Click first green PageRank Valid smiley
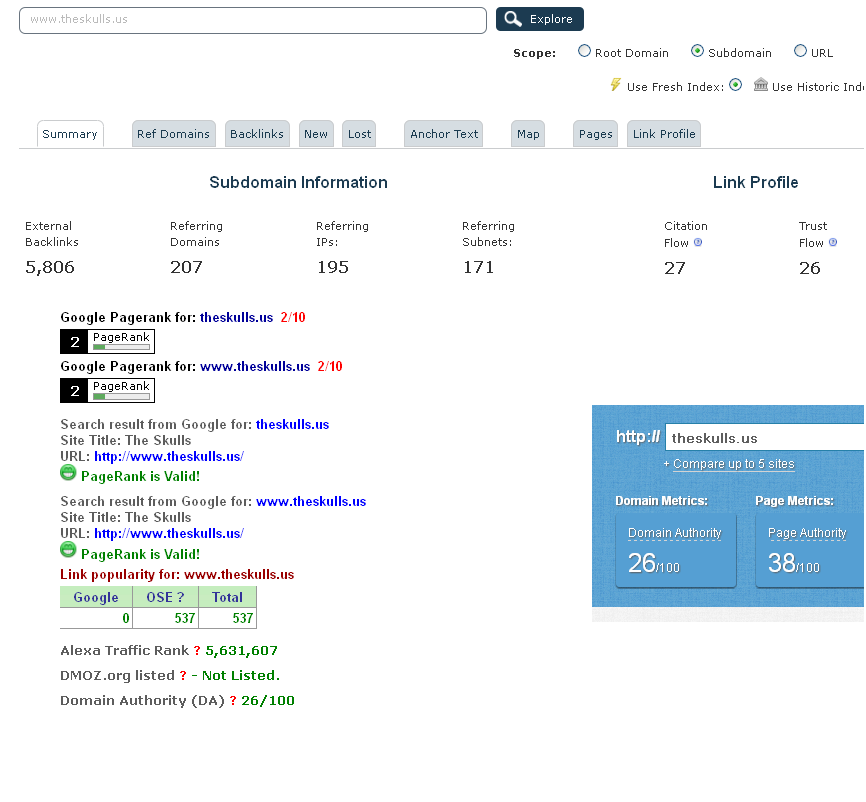Image resolution: width=866 pixels, height=802 pixels. tap(68, 473)
